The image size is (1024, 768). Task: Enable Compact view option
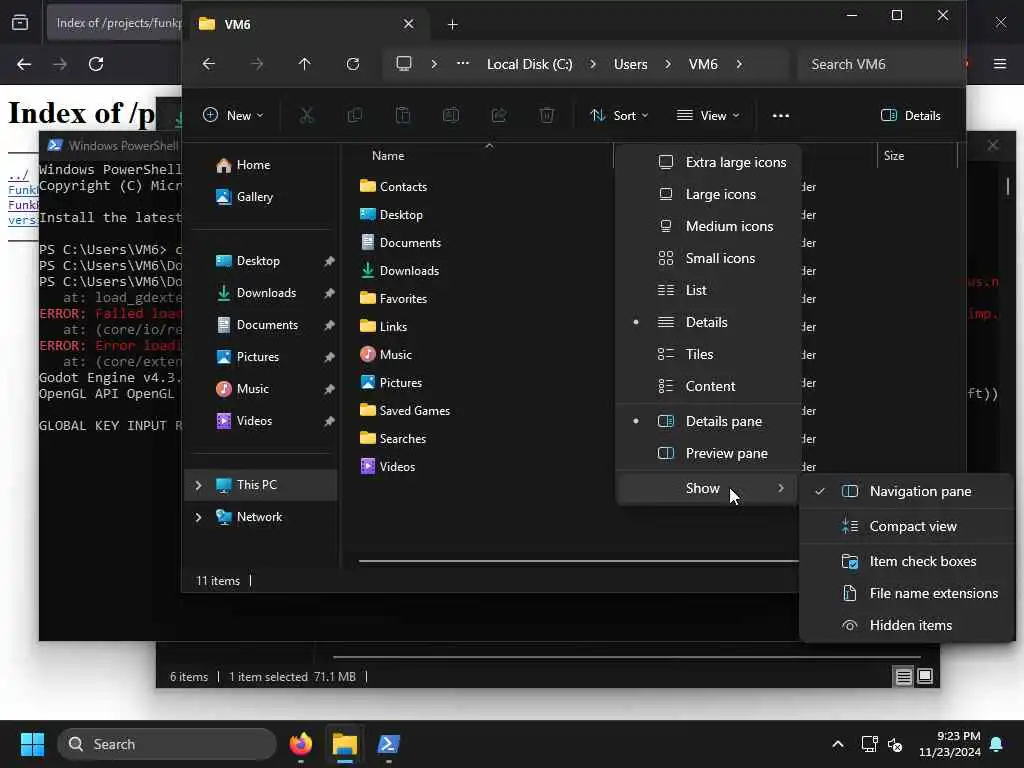[906, 526]
